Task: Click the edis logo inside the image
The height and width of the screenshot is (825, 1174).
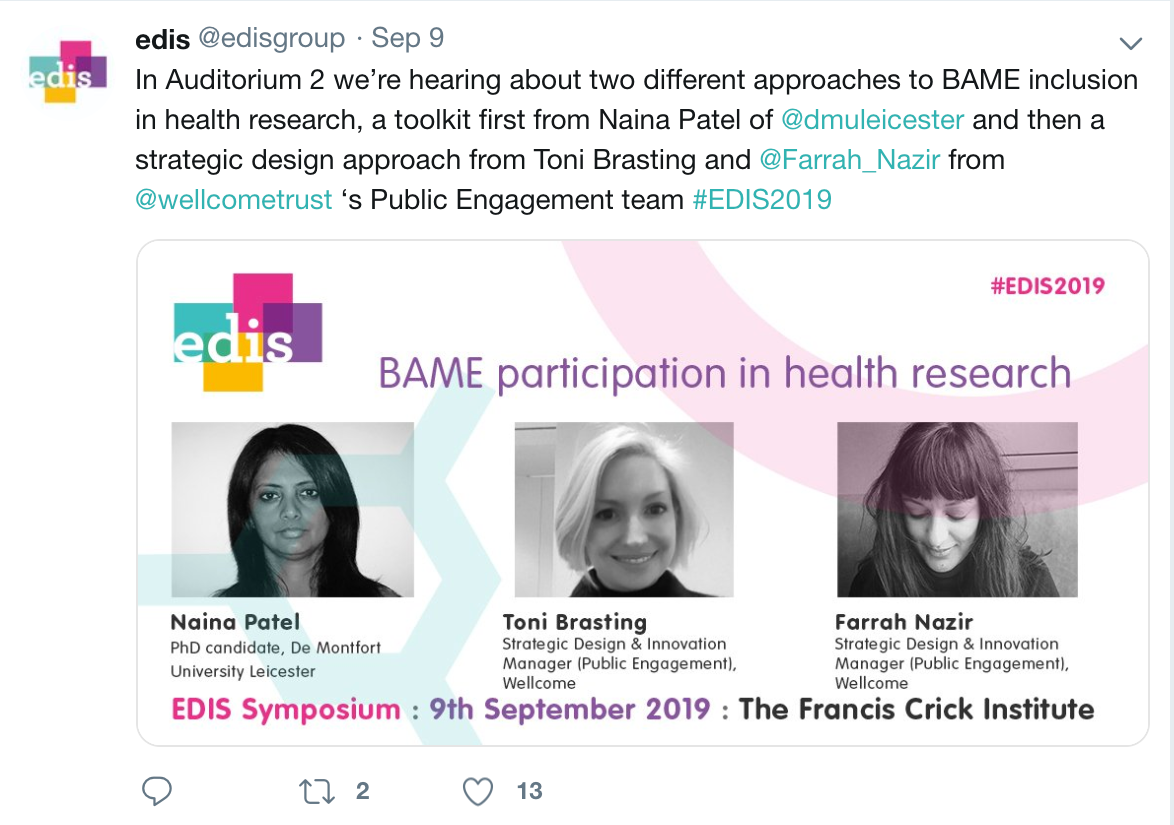Action: [248, 332]
